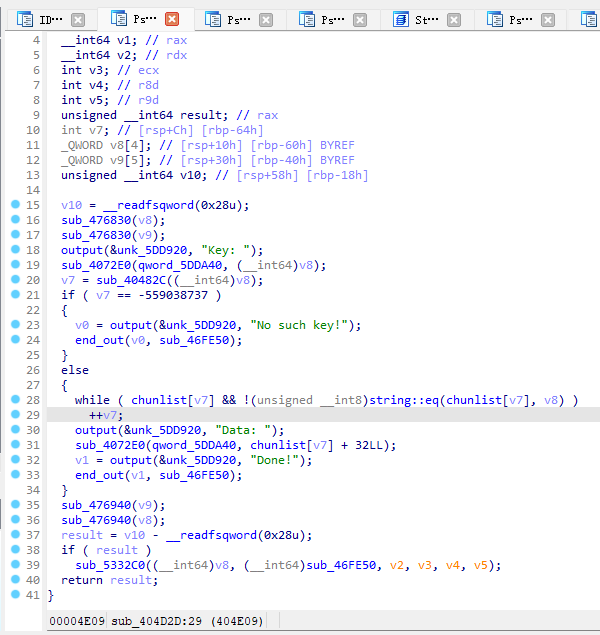The image size is (600, 635).
Task: Click line number 10 in the gutter
Action: click(x=33, y=130)
